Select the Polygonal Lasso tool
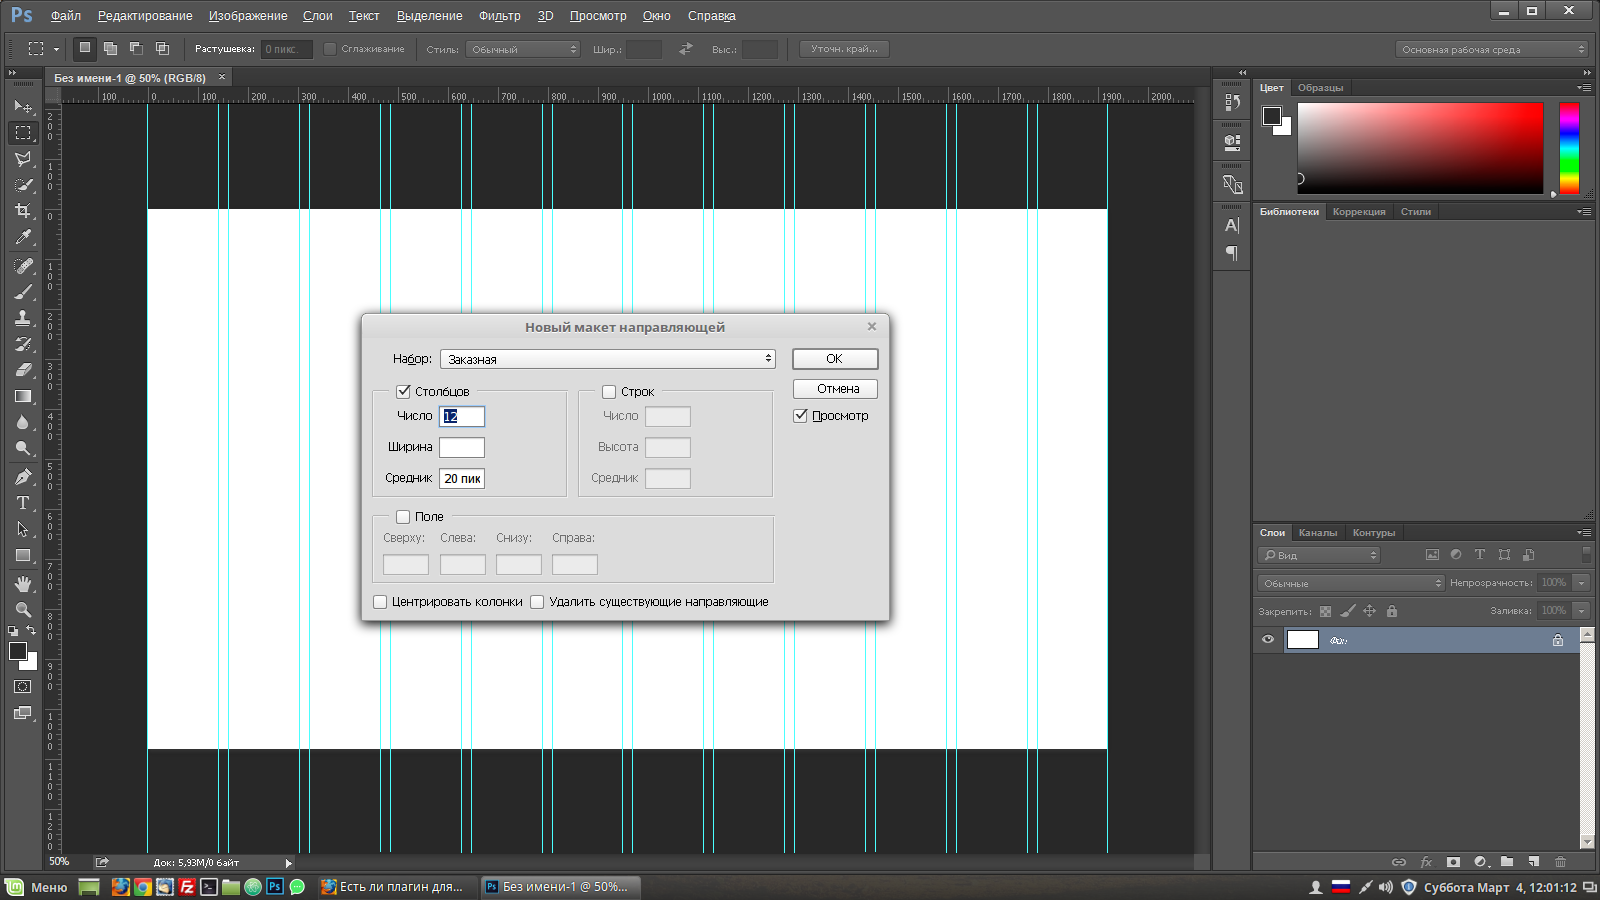 click(x=23, y=158)
